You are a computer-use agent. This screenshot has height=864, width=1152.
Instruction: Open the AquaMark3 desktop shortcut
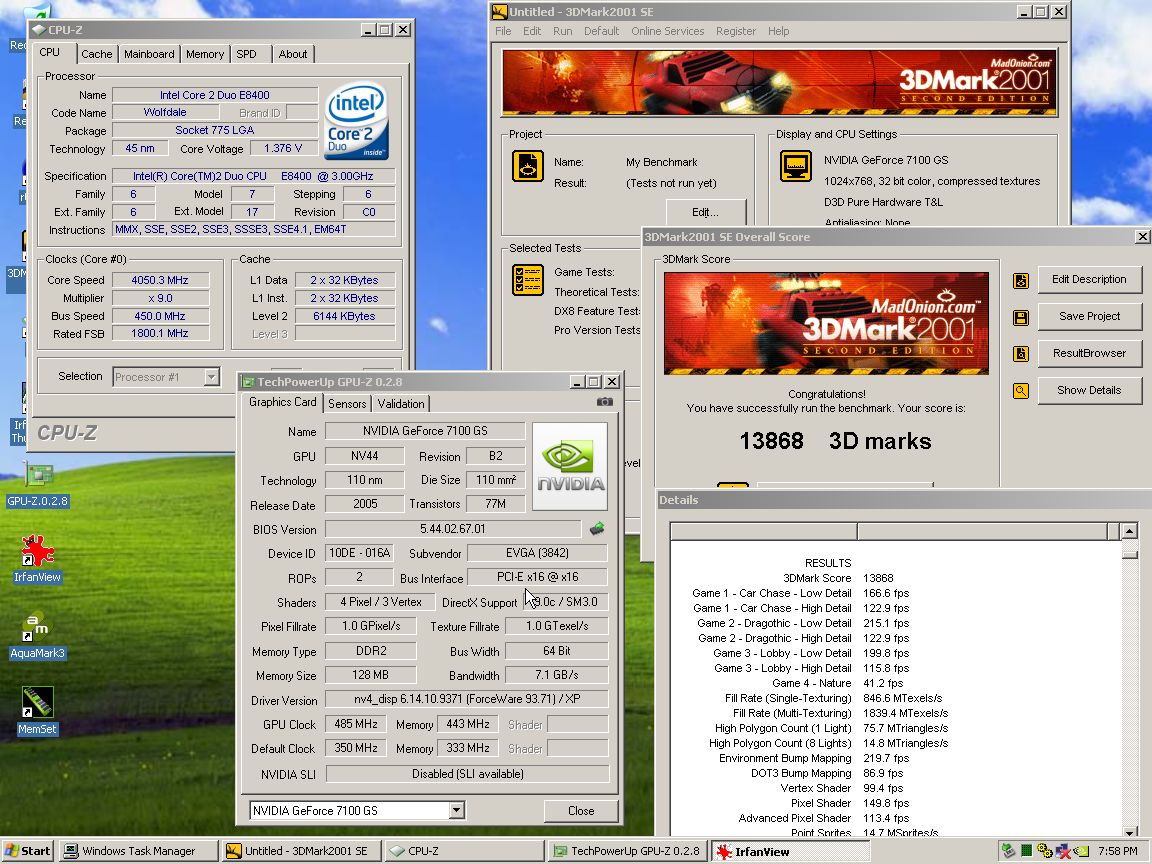[37, 635]
